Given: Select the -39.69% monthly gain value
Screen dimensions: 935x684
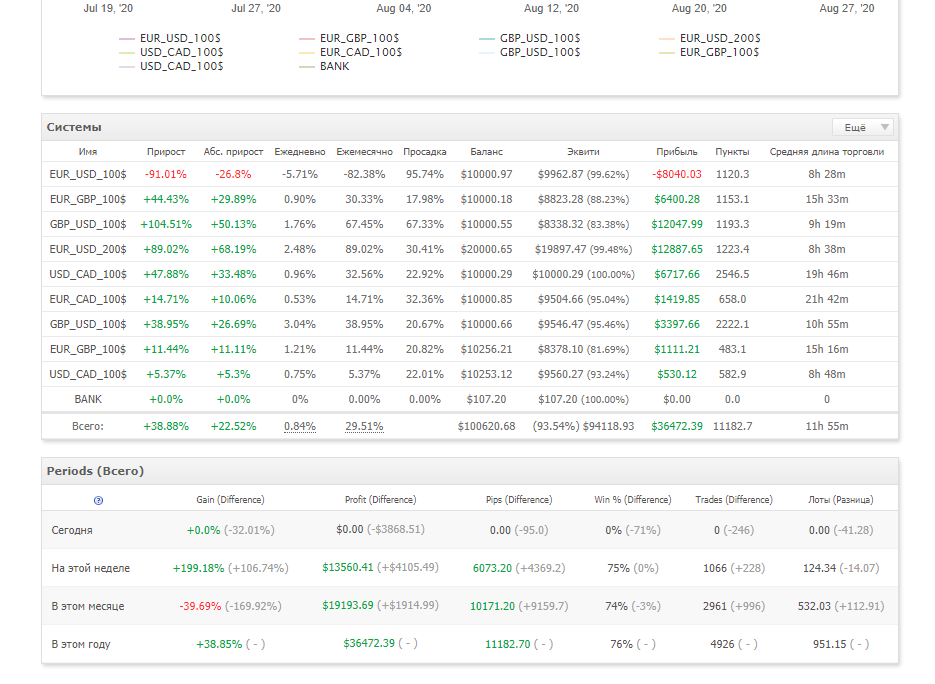Looking at the screenshot, I should (200, 606).
